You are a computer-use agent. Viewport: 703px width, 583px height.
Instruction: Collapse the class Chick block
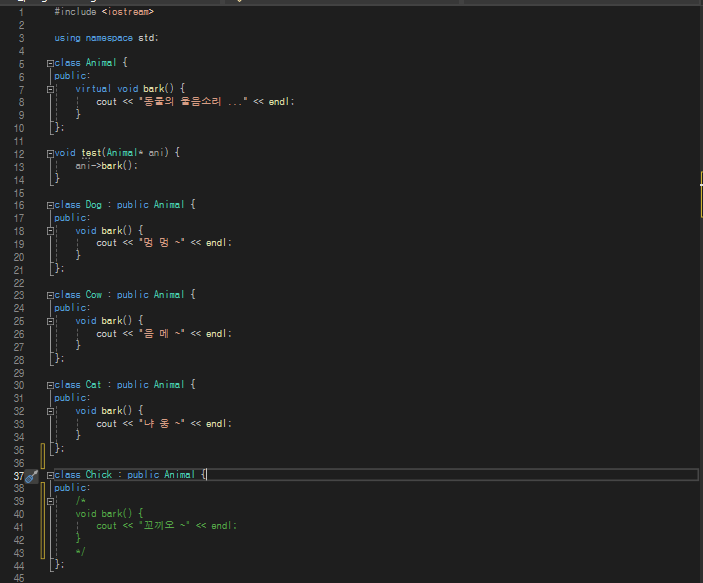pos(50,475)
